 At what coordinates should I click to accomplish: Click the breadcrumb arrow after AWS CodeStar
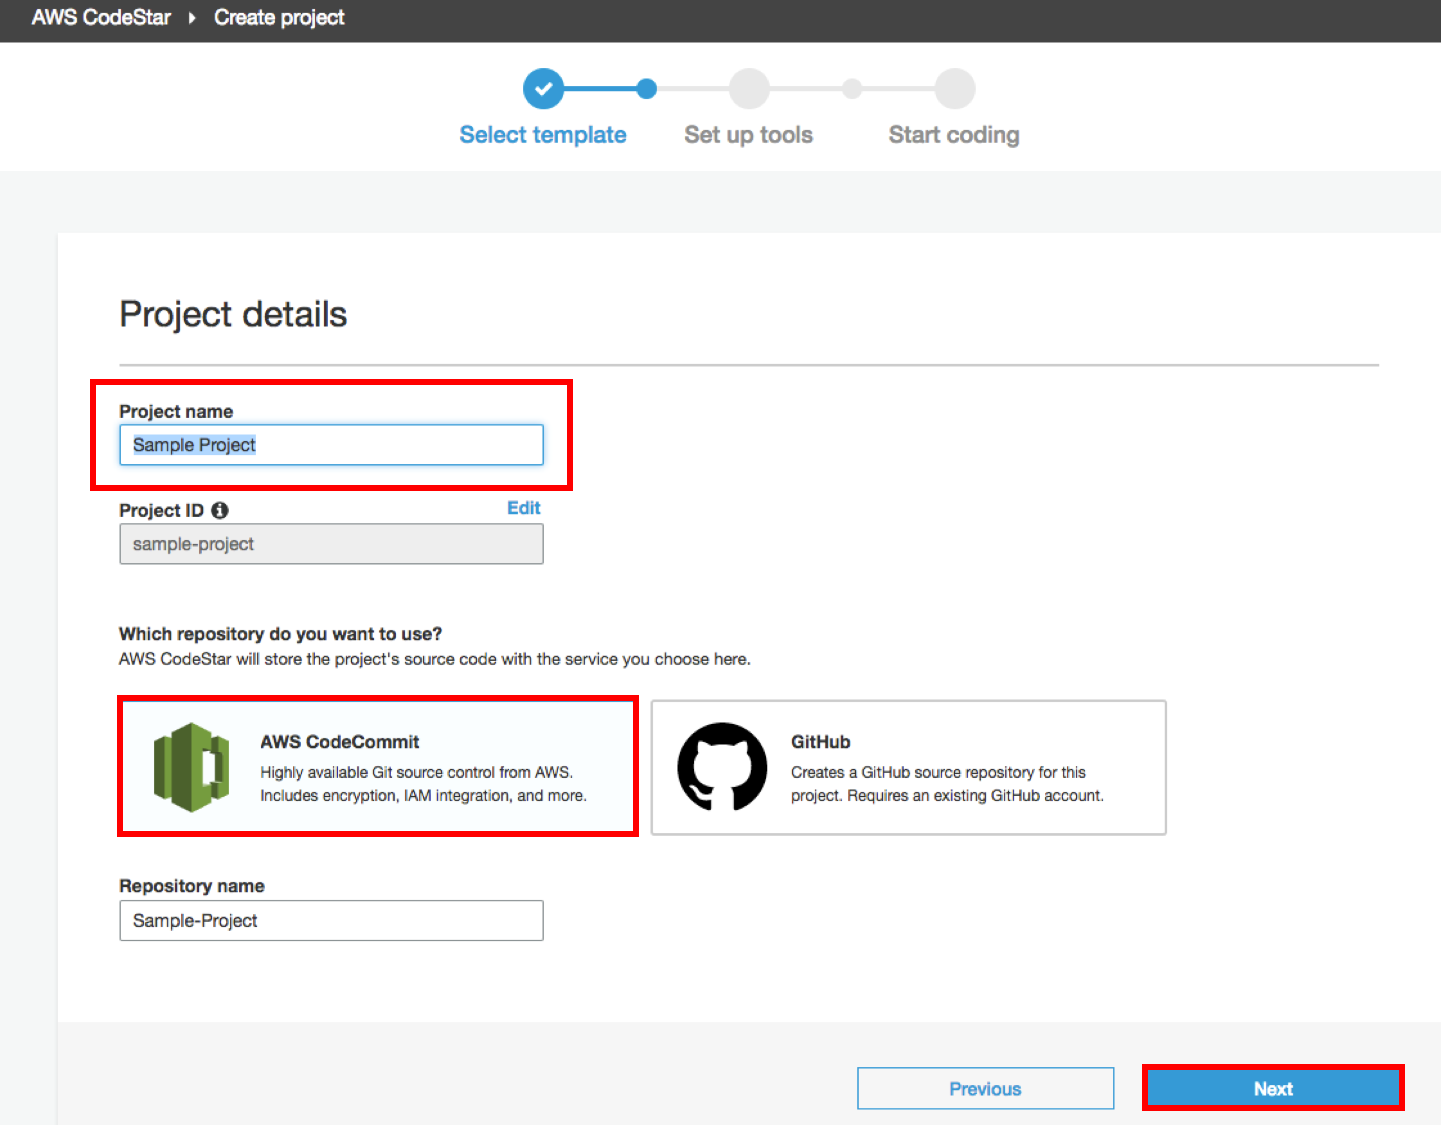(x=192, y=18)
